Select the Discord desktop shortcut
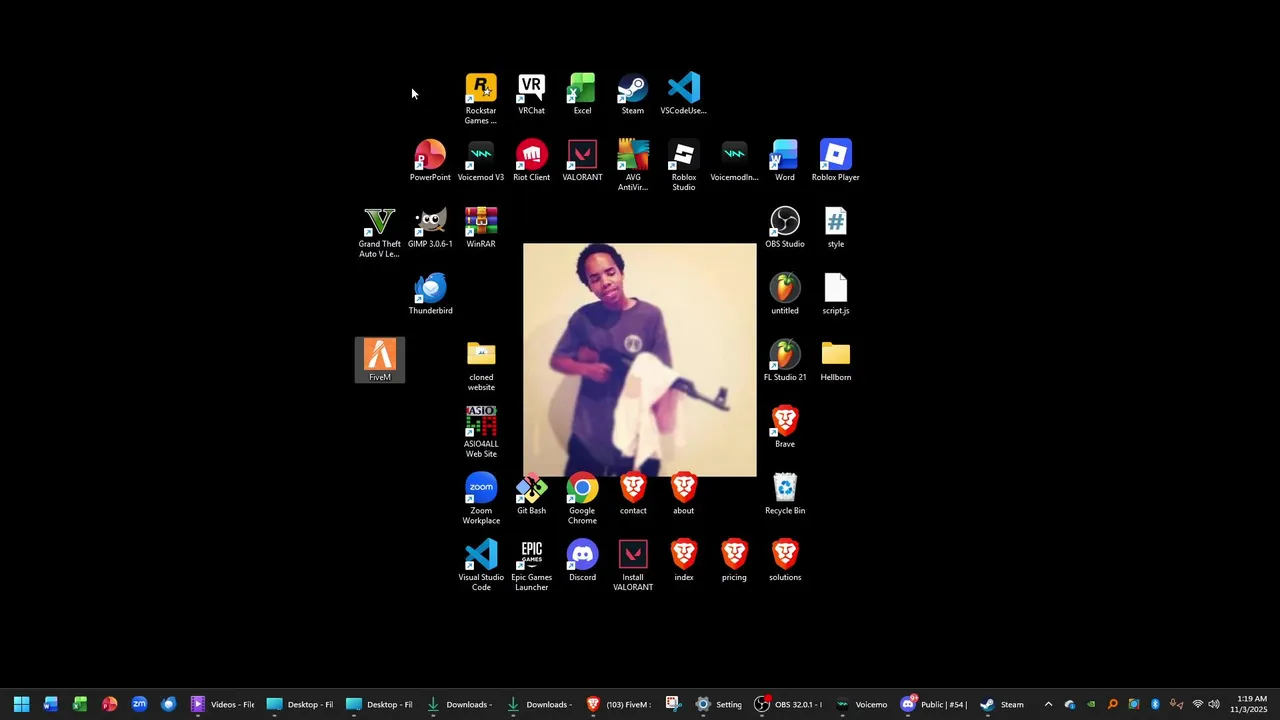 [582, 561]
